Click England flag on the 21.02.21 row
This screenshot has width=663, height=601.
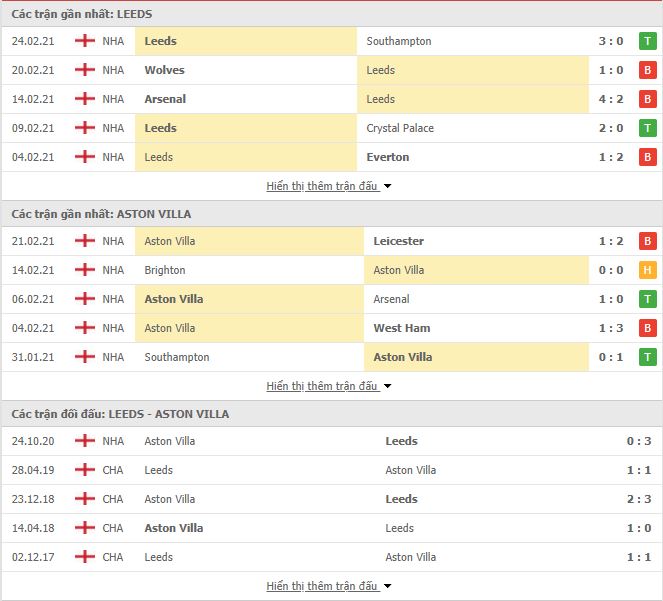pyautogui.click(x=85, y=241)
